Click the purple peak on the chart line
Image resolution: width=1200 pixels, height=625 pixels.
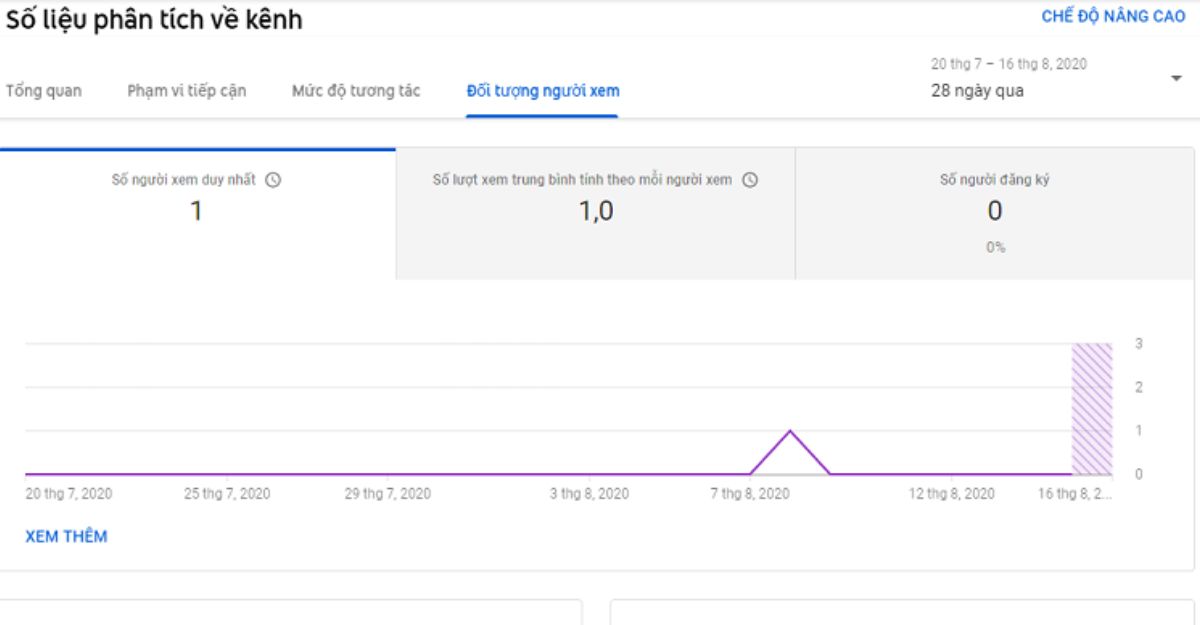tap(790, 432)
